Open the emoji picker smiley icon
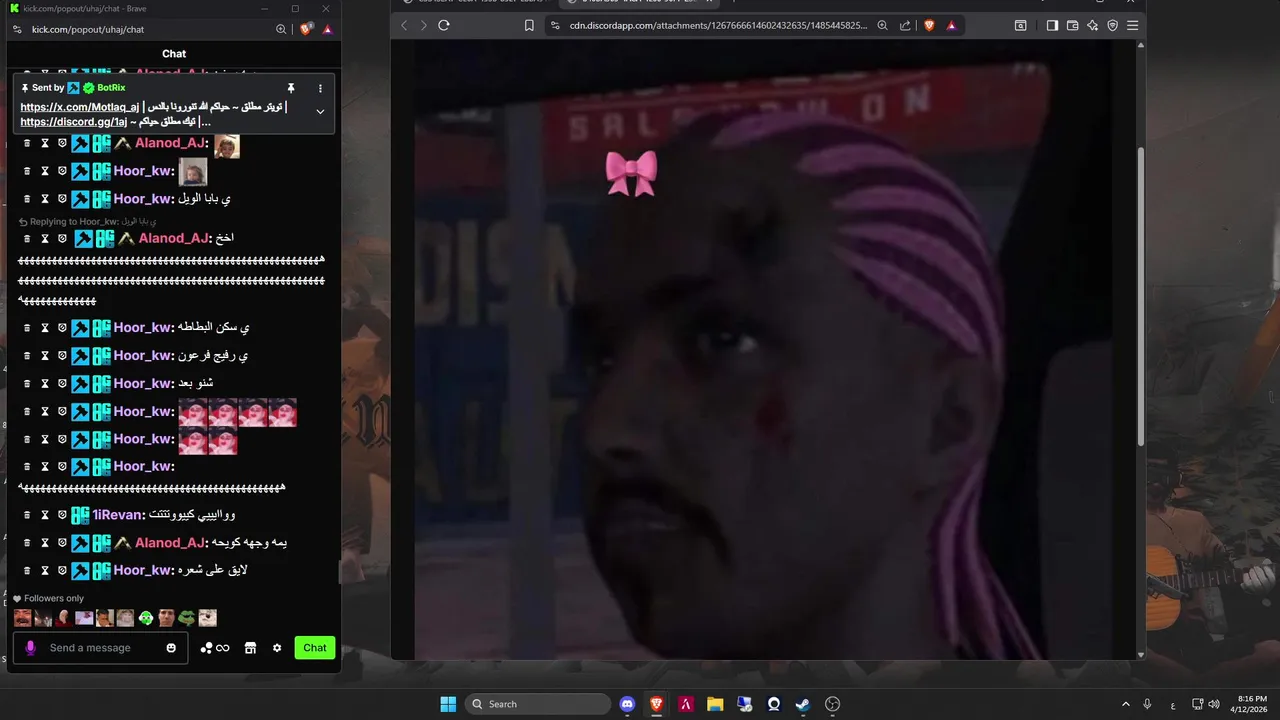 [x=171, y=648]
